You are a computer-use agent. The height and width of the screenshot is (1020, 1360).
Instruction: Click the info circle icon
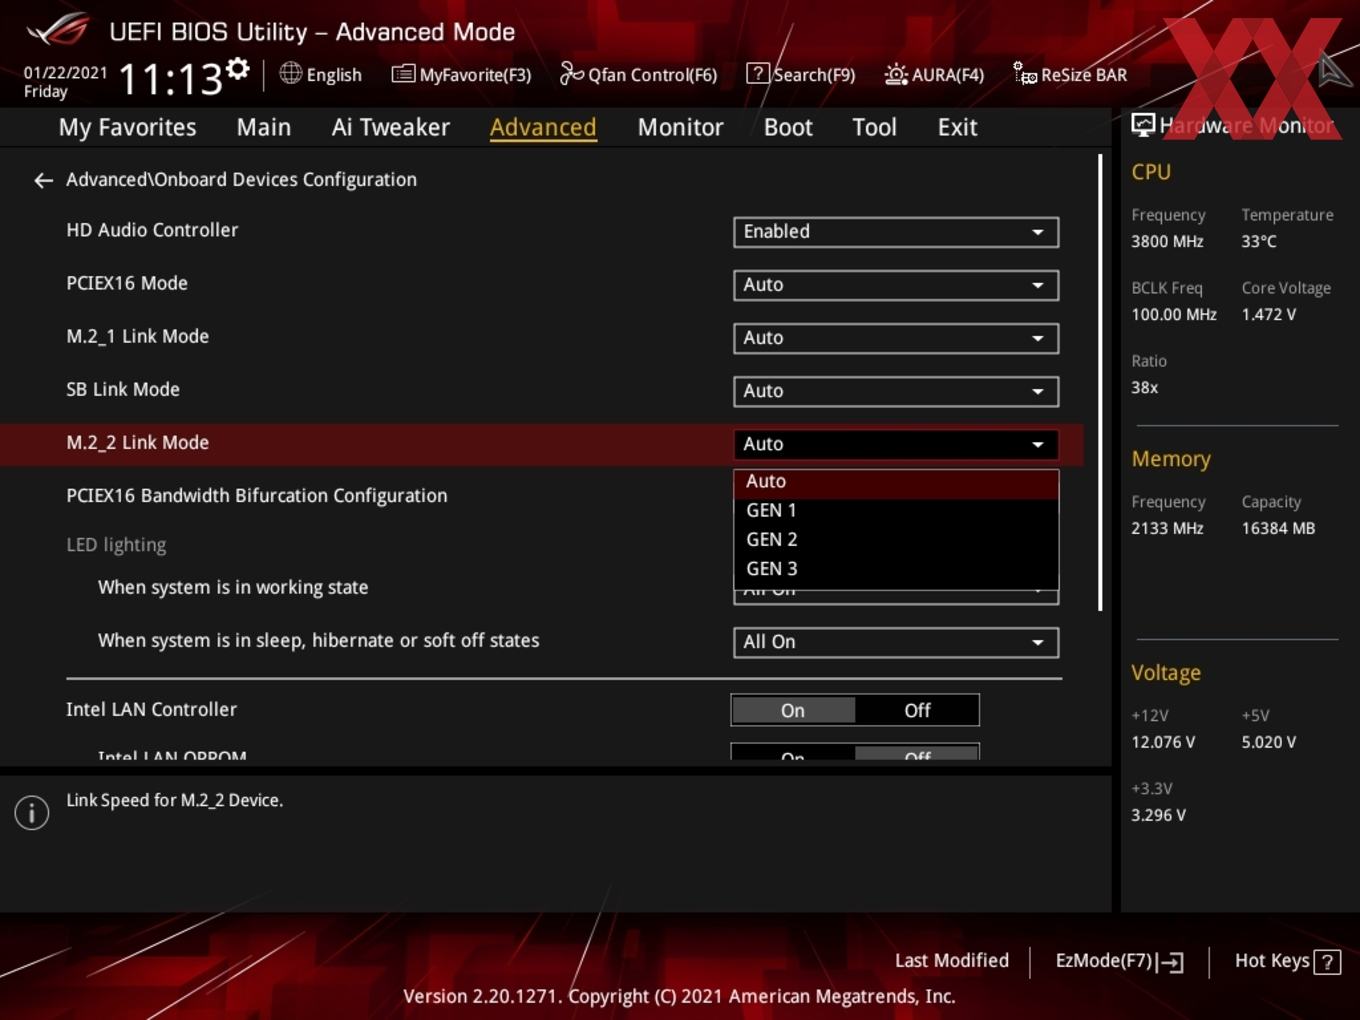(32, 812)
